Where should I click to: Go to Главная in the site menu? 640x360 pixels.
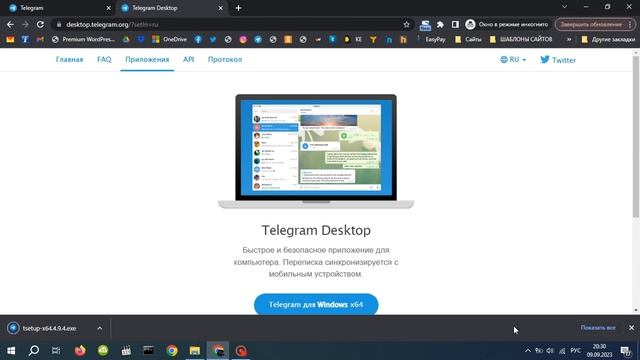point(69,60)
